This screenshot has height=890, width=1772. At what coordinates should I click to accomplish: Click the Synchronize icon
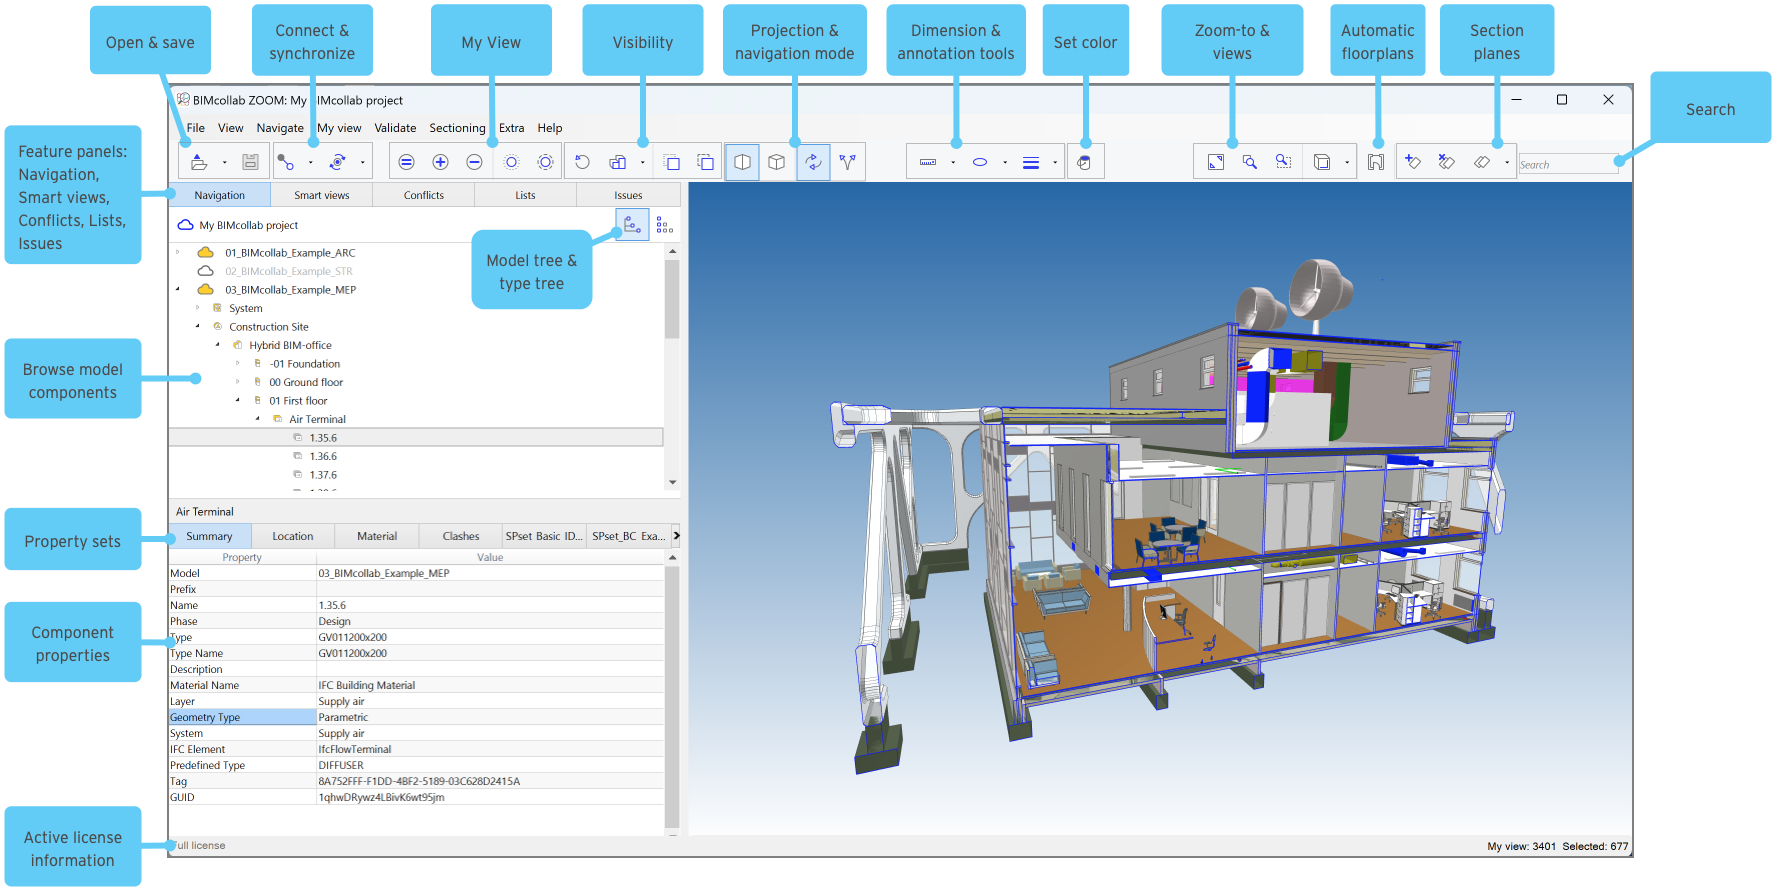(x=338, y=162)
